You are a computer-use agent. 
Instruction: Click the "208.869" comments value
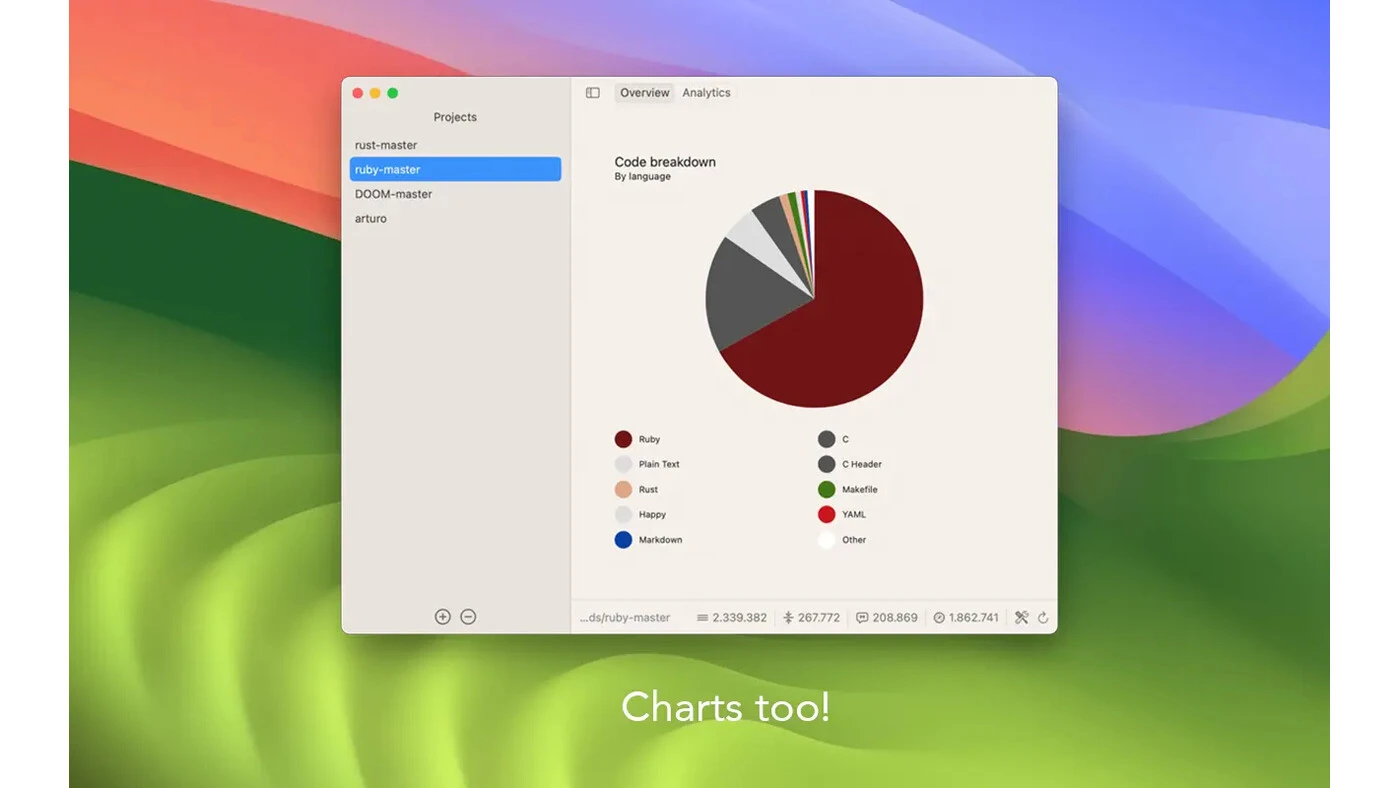coord(895,618)
